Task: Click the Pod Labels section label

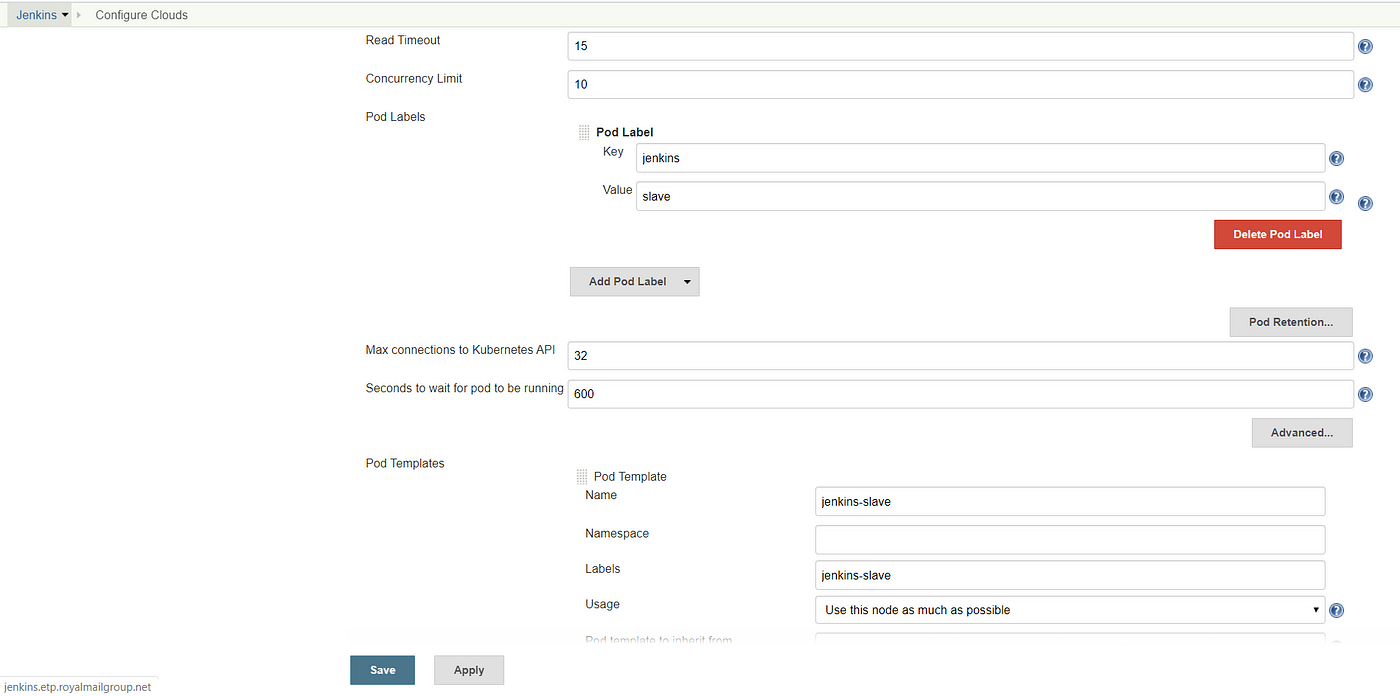Action: click(x=395, y=117)
